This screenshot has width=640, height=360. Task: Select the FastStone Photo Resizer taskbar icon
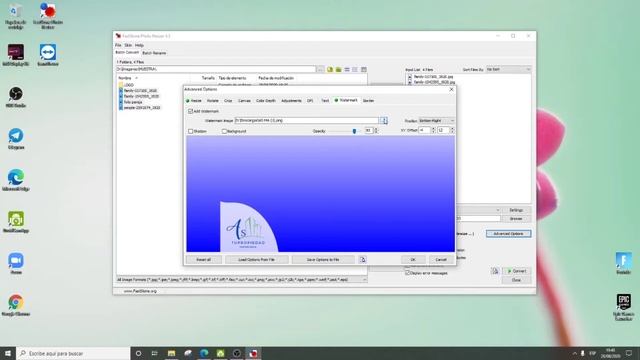pyautogui.click(x=253, y=353)
